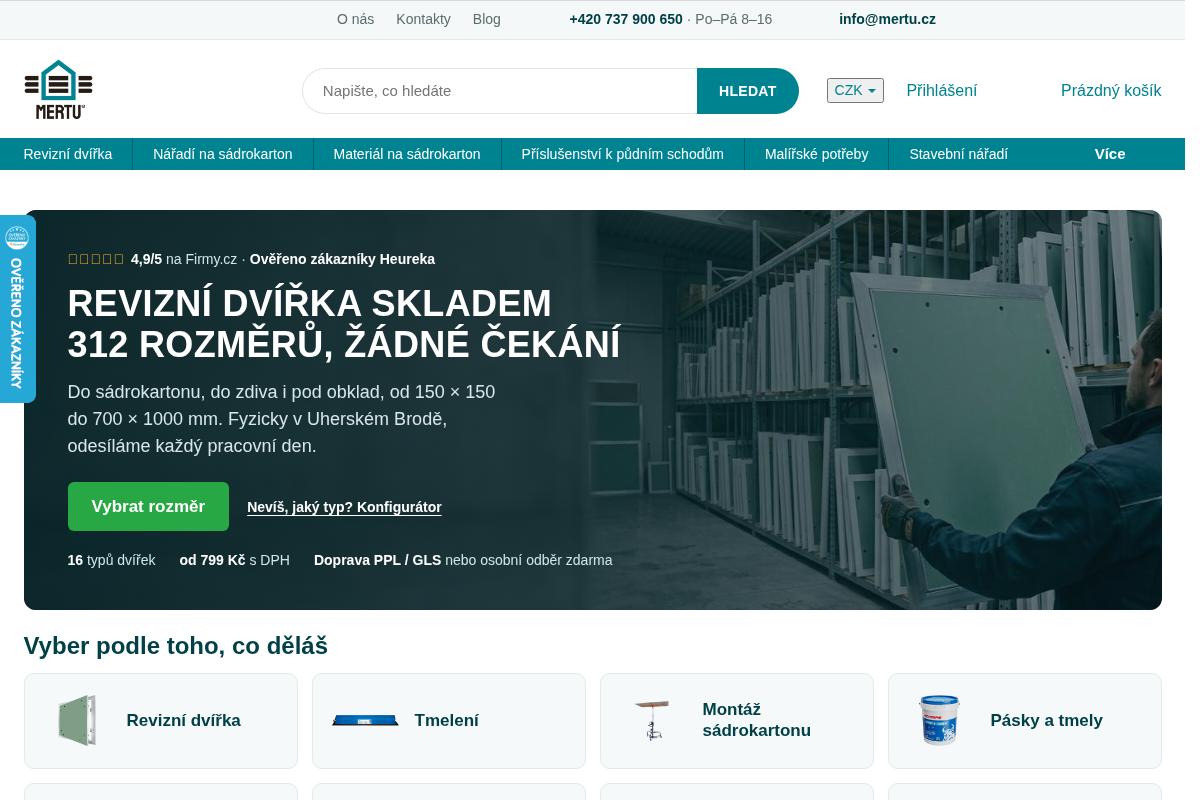The image size is (1200, 800).
Task: Click the od 799 Kč s DPH text
Action: tap(234, 560)
